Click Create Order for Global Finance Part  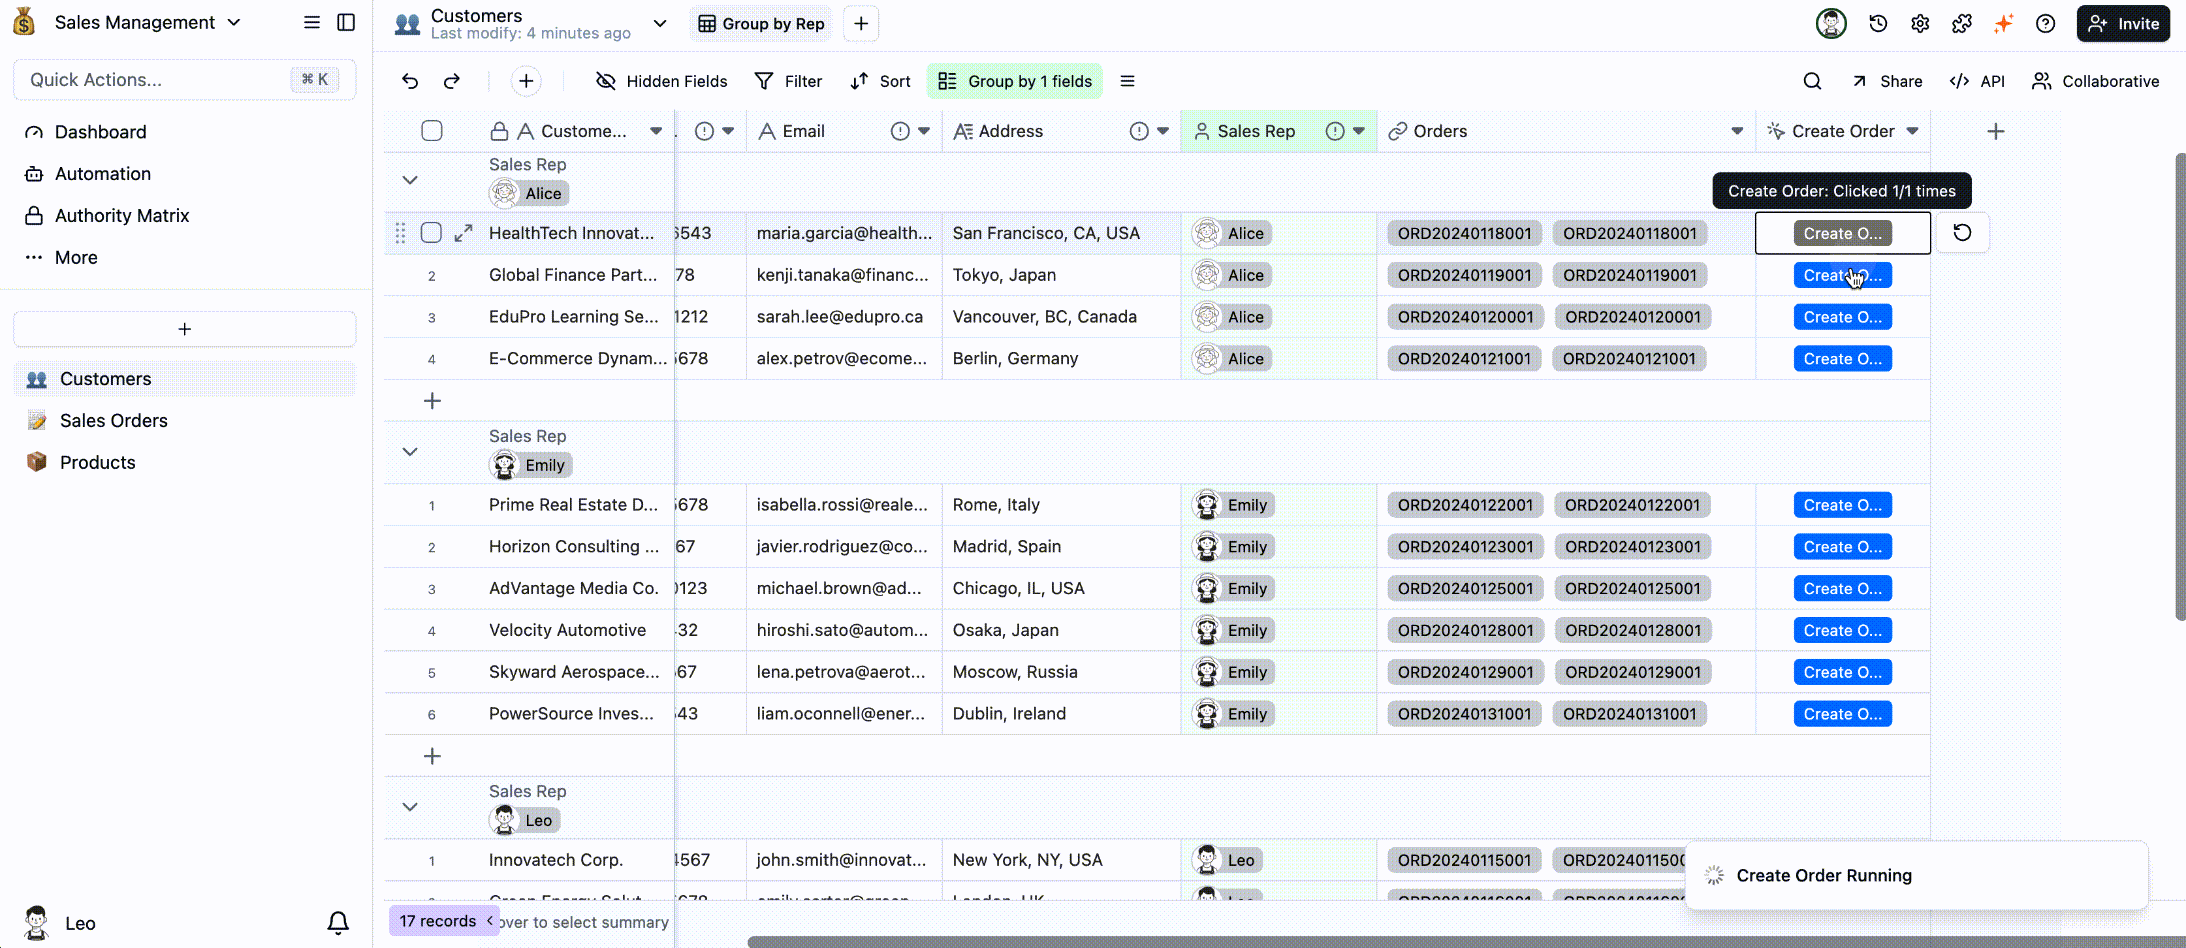[x=1842, y=275]
